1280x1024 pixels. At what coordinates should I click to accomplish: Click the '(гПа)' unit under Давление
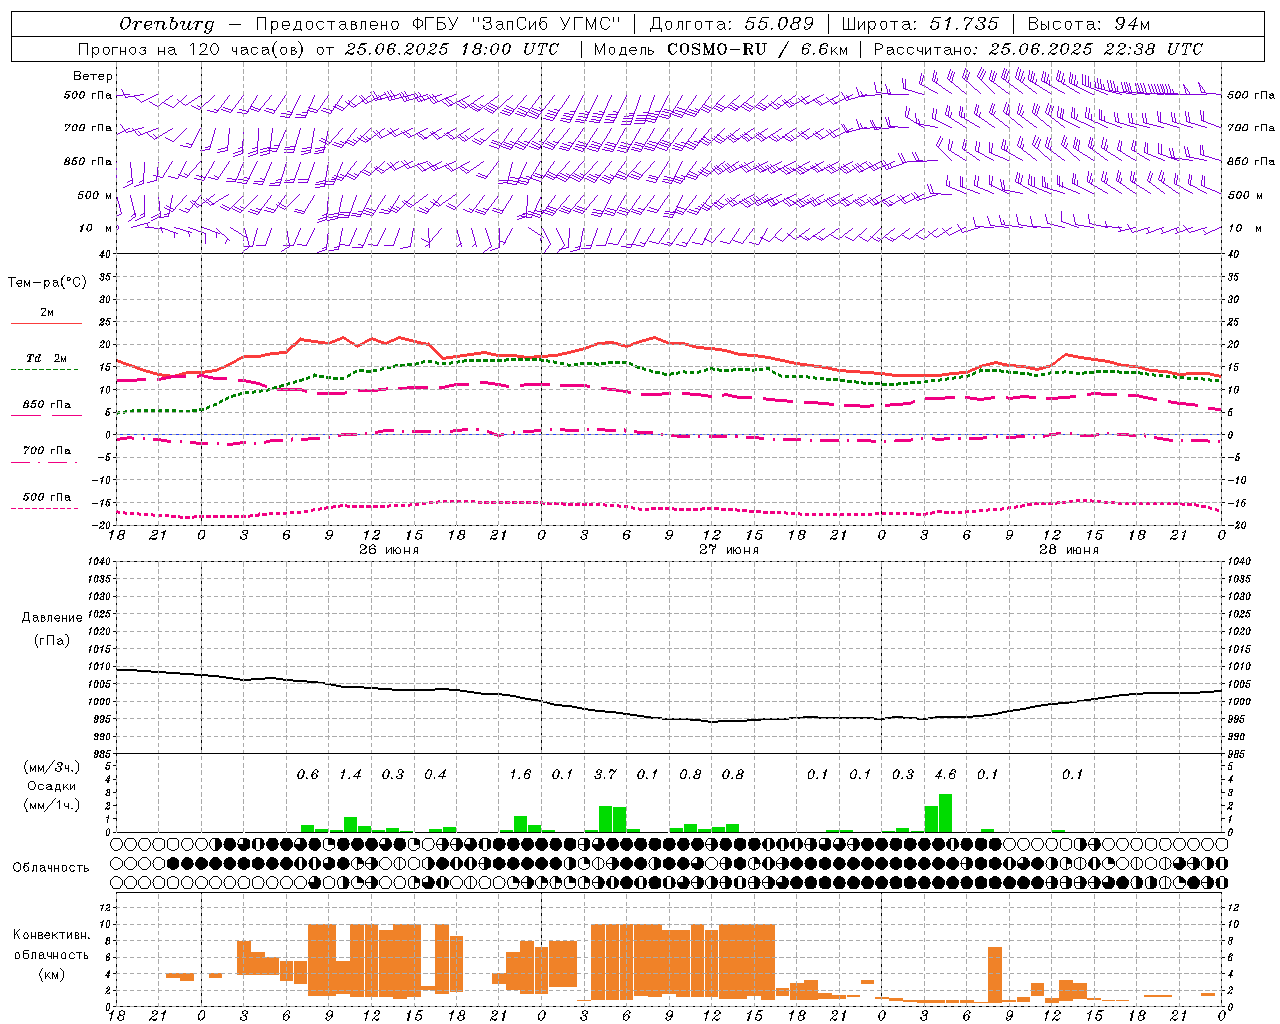pyautogui.click(x=52, y=640)
